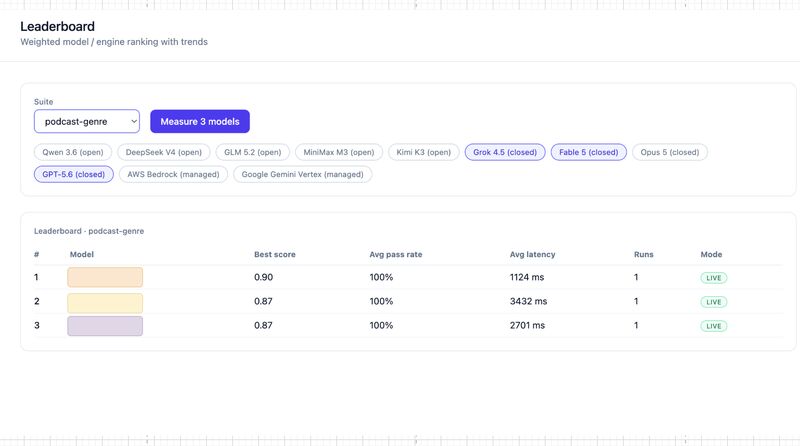800x446 pixels.
Task: Select the Google Gemini Vertex (managed) chip
Action: coord(303,174)
